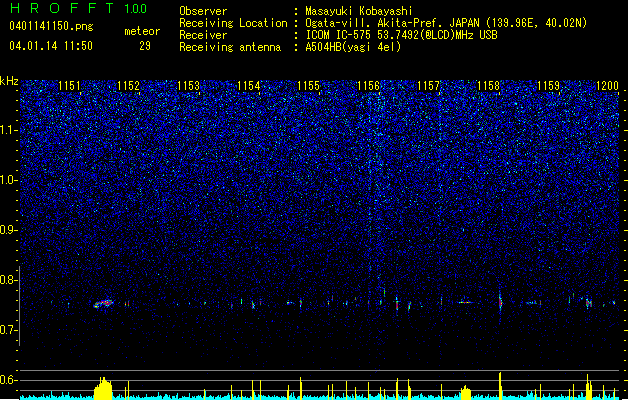Click the 0.9 kHz frequency label
The height and width of the screenshot is (400, 629).
(x=9, y=230)
